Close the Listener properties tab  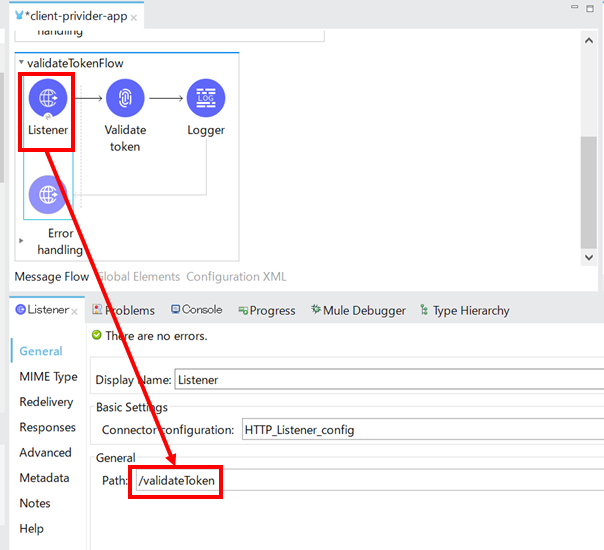[76, 311]
